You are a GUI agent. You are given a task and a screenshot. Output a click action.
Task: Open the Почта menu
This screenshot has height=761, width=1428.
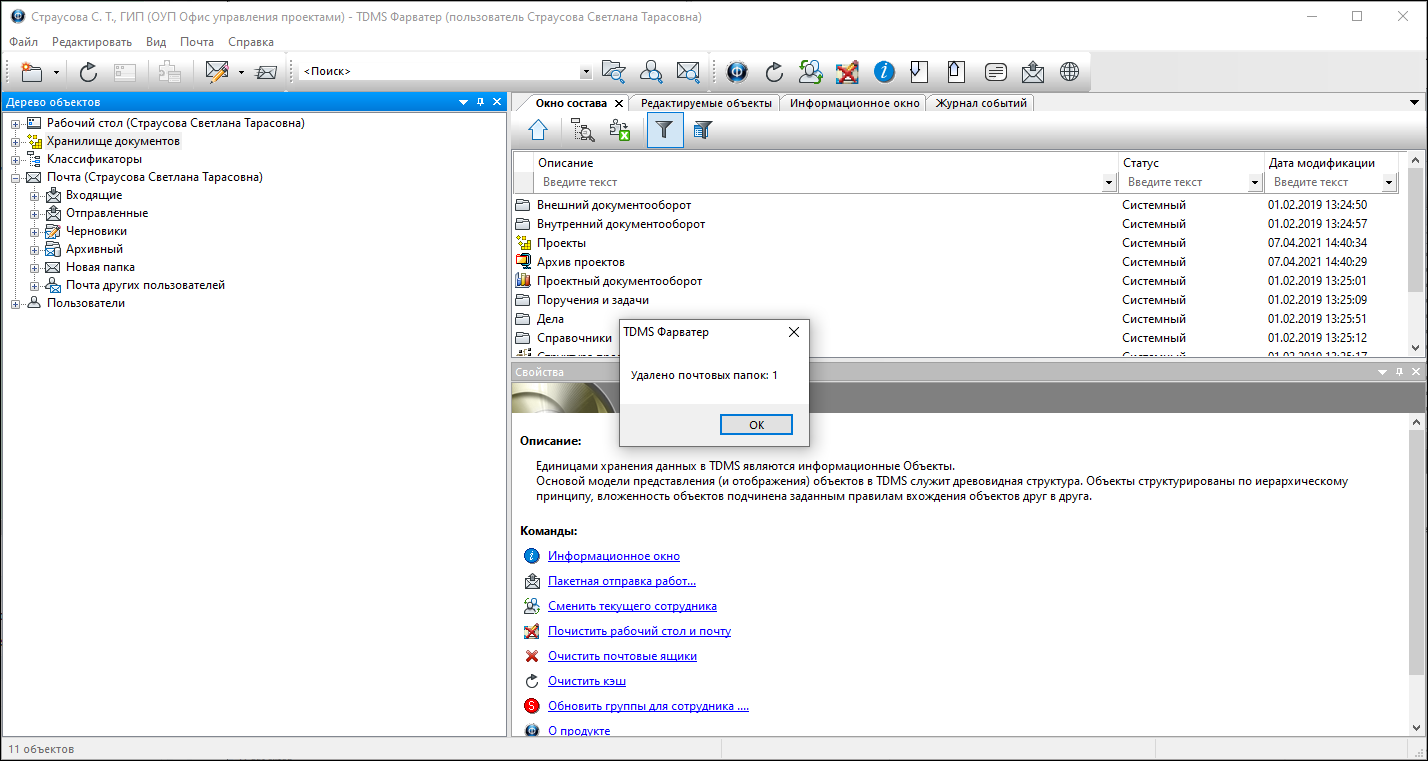(x=197, y=42)
